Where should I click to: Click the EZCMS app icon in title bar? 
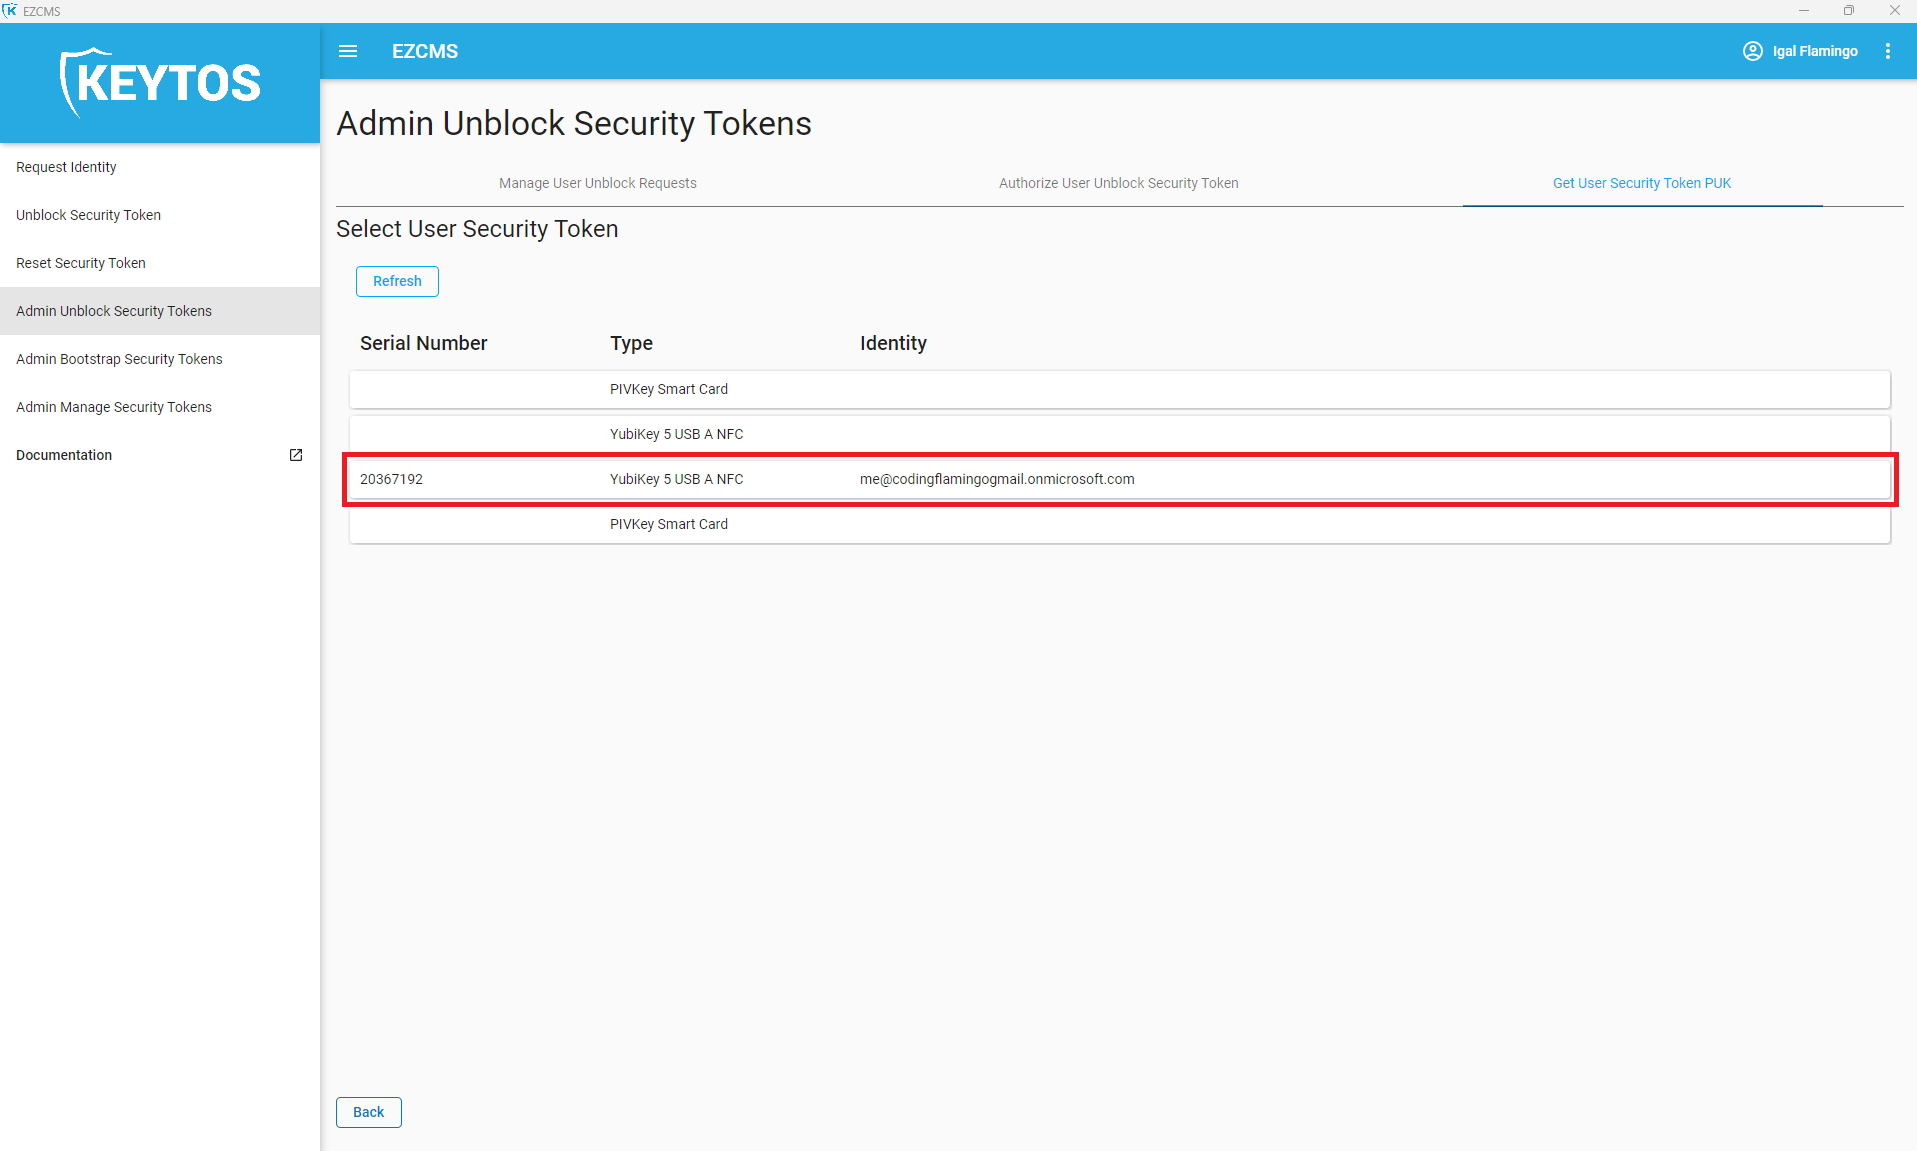click(10, 11)
